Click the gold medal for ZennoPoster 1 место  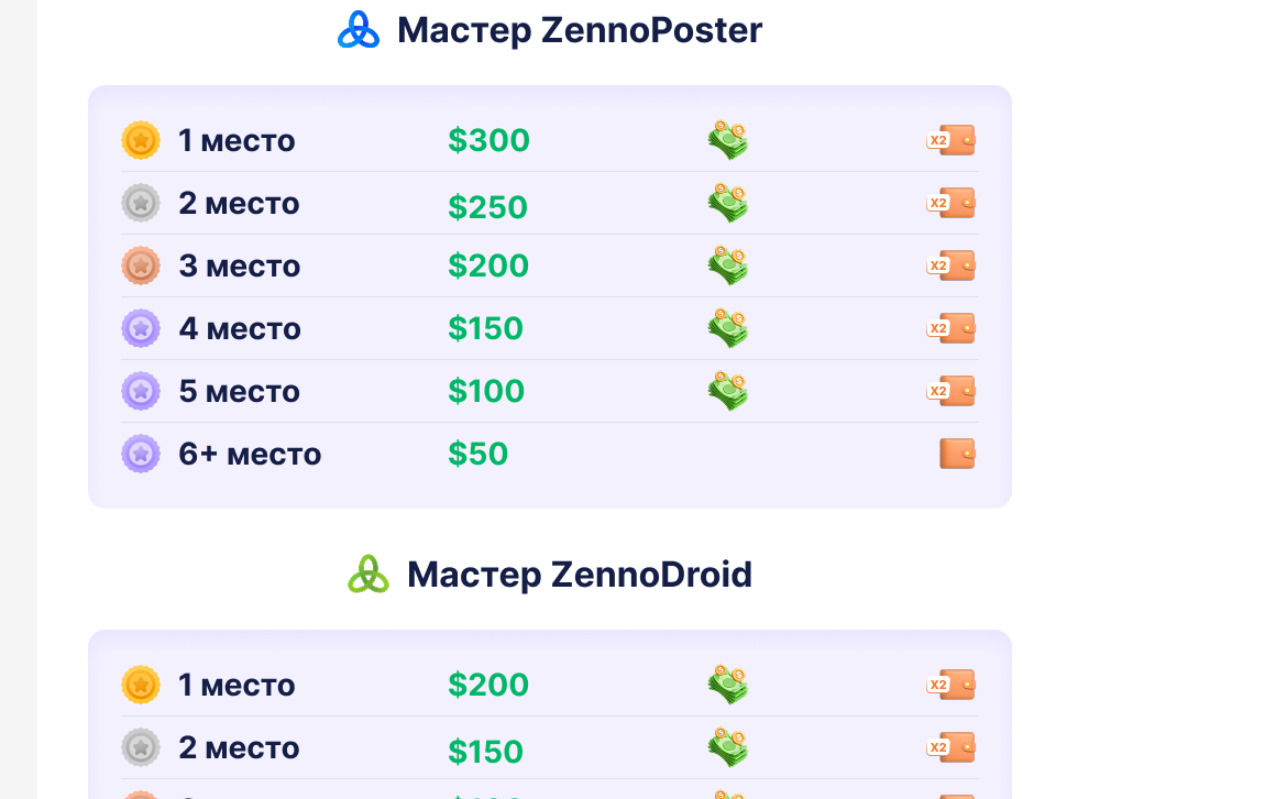[x=141, y=140]
